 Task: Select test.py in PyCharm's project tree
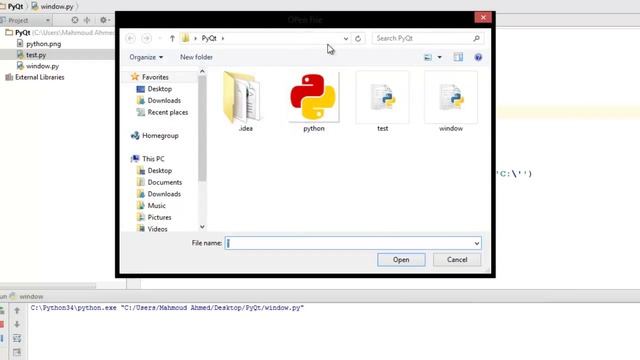[x=36, y=55]
